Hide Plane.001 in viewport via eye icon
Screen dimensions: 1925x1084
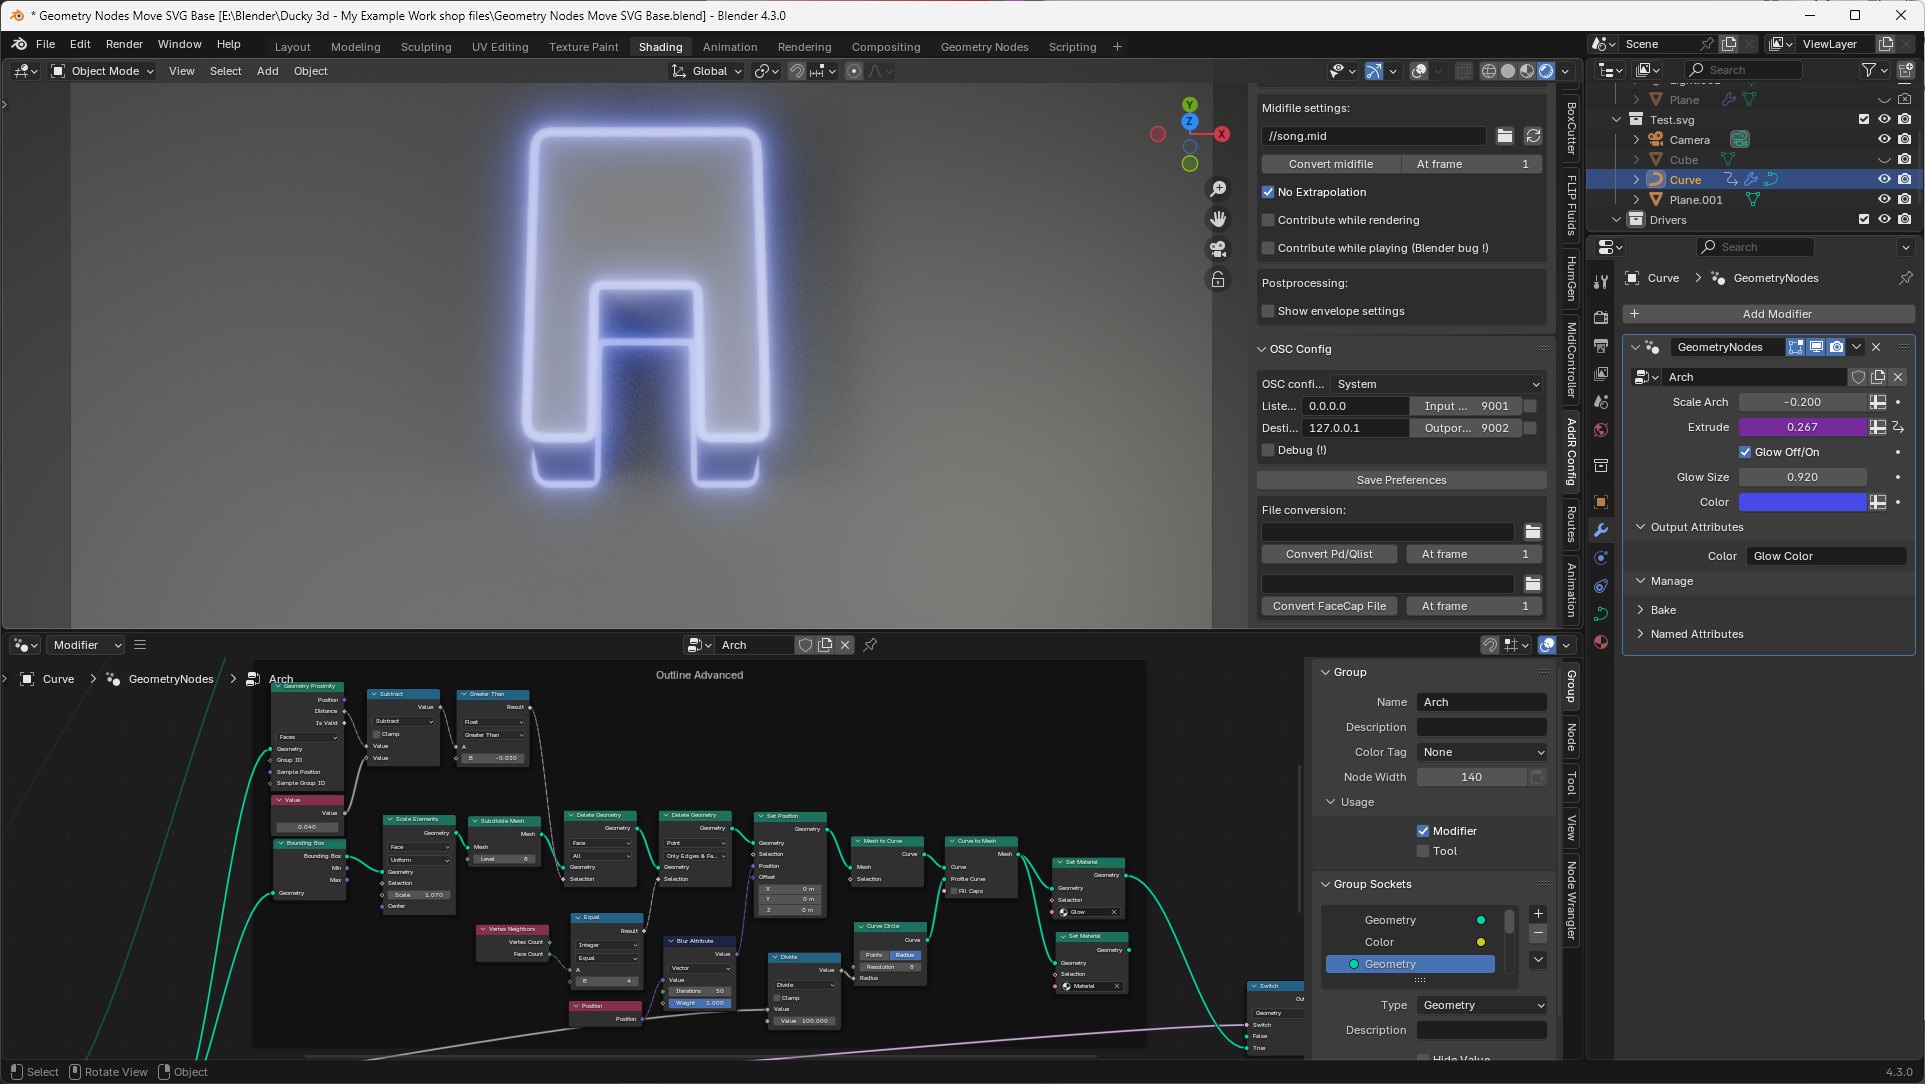coord(1884,200)
